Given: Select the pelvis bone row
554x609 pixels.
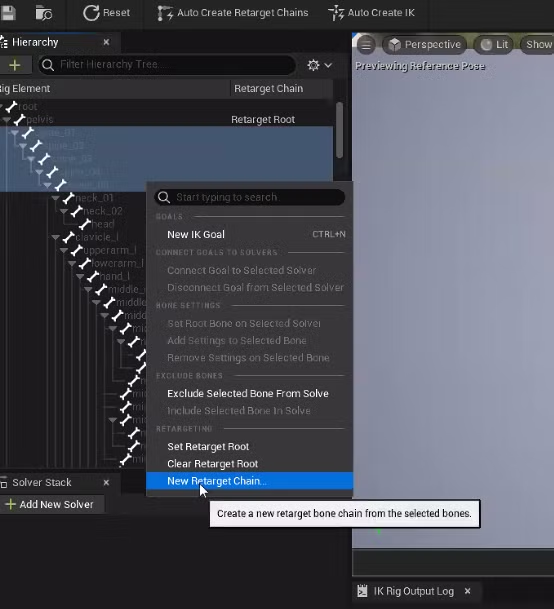Looking at the screenshot, I should pyautogui.click(x=166, y=119).
